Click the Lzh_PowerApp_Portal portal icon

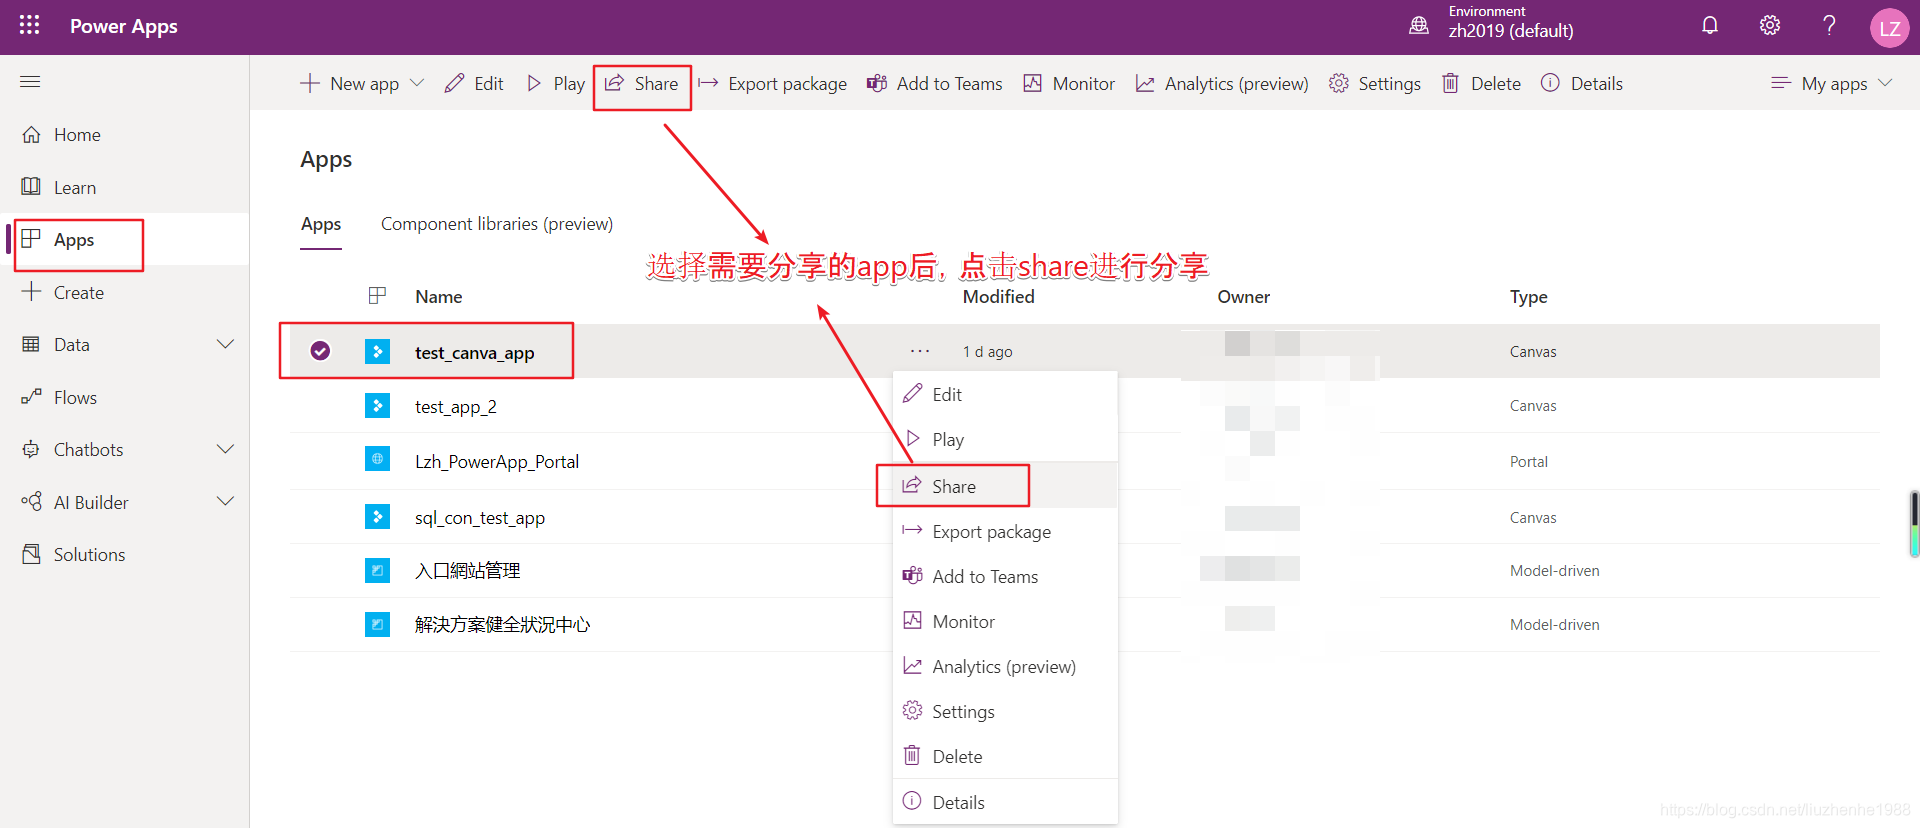pos(377,460)
